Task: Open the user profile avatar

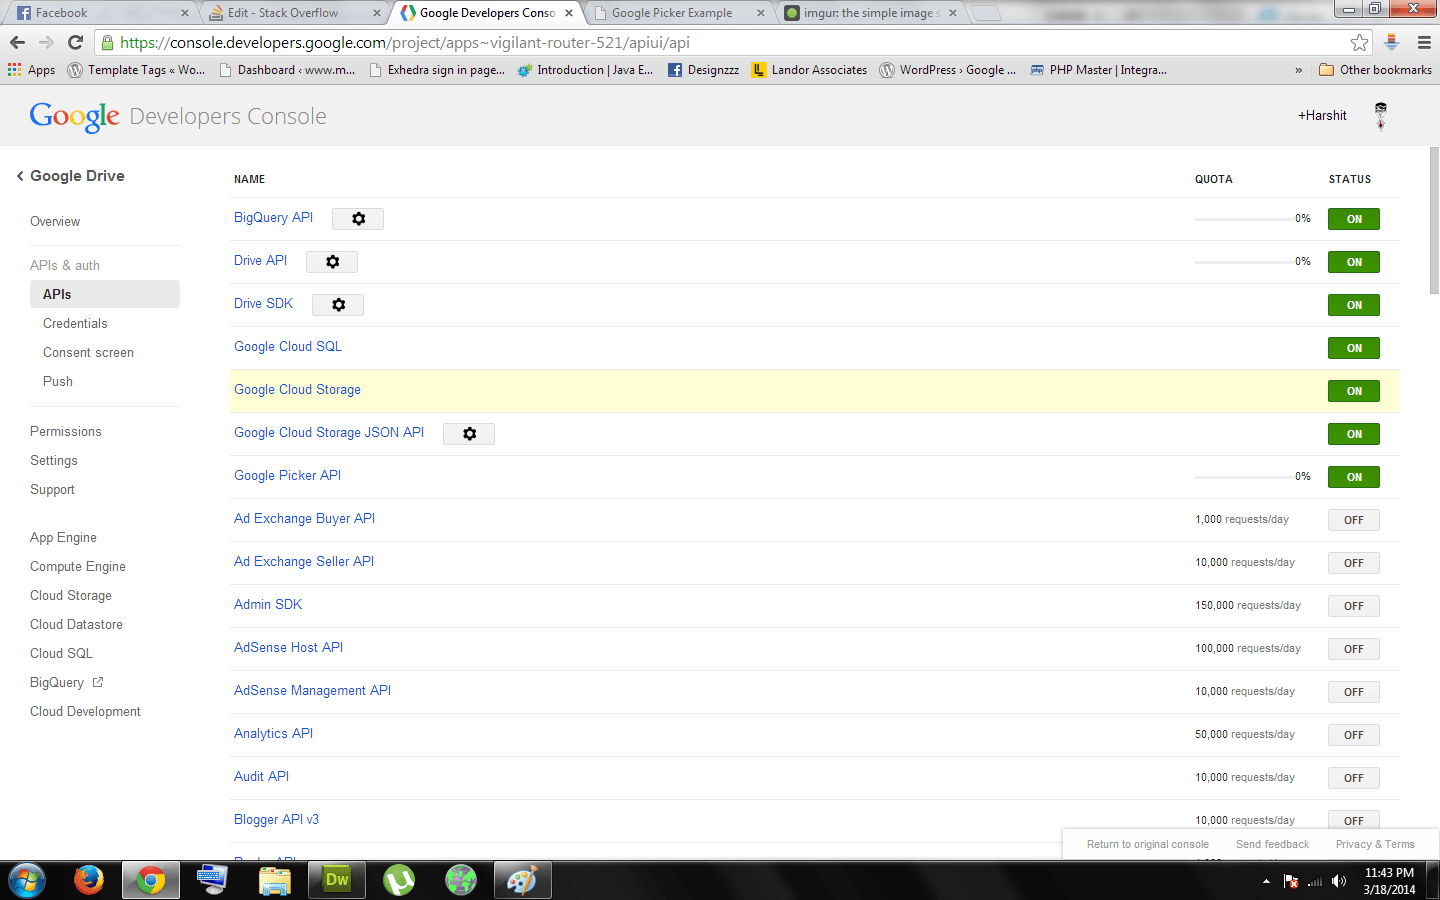Action: (1381, 116)
